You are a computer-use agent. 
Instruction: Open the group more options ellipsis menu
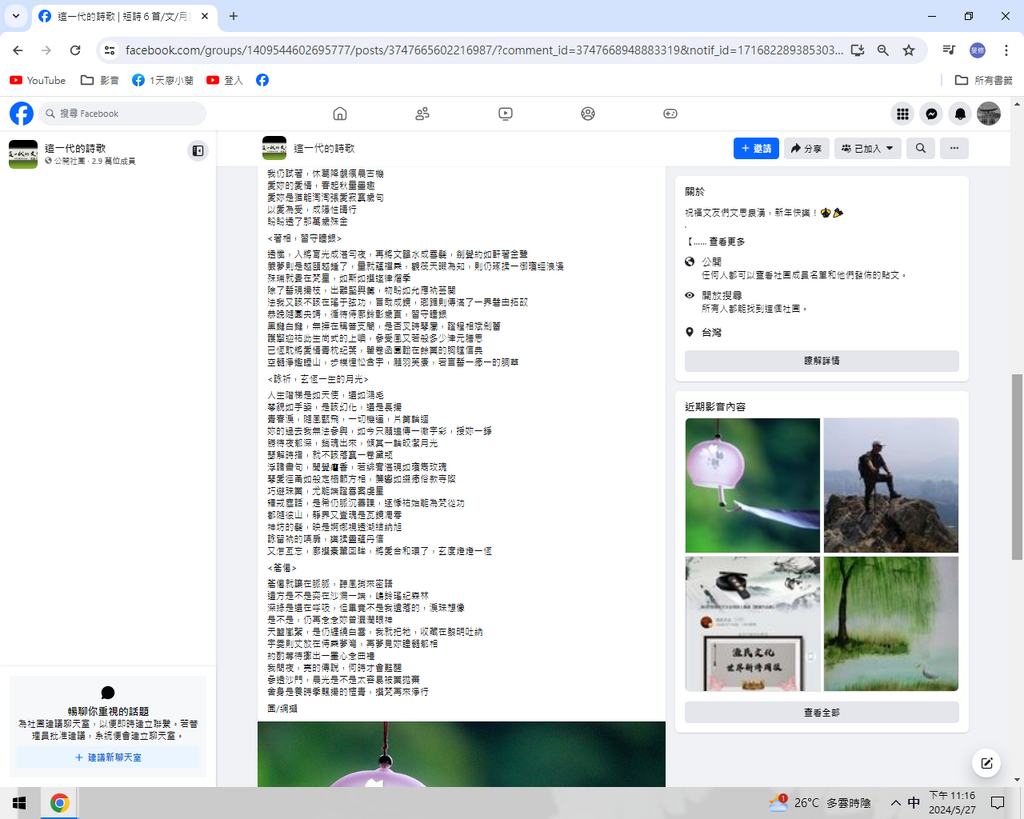click(x=954, y=148)
